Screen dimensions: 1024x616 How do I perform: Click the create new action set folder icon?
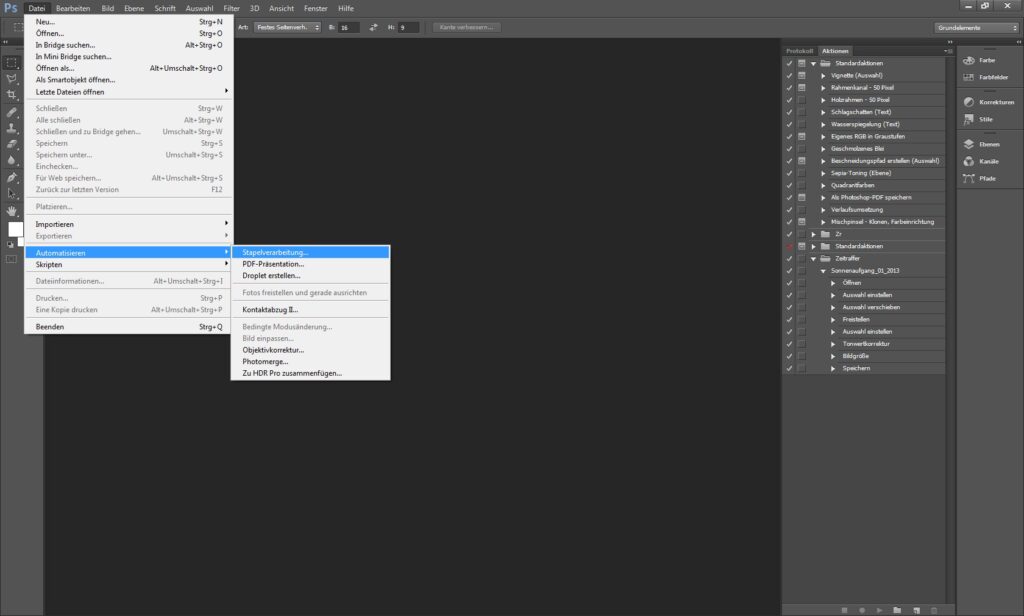point(897,609)
